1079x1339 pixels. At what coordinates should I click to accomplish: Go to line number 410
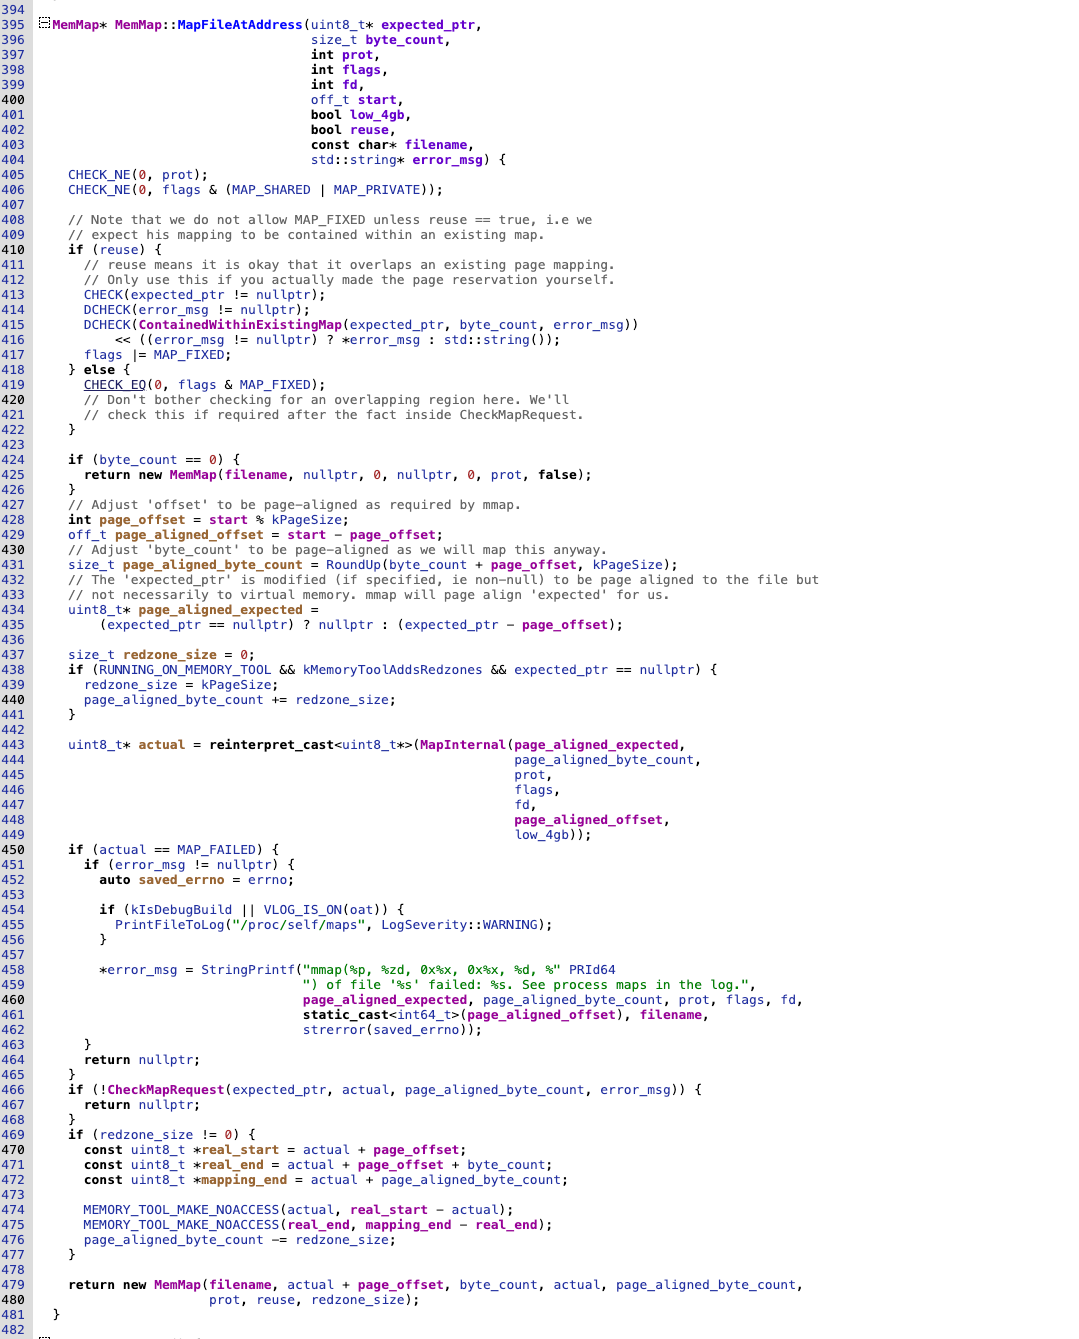coord(13,250)
